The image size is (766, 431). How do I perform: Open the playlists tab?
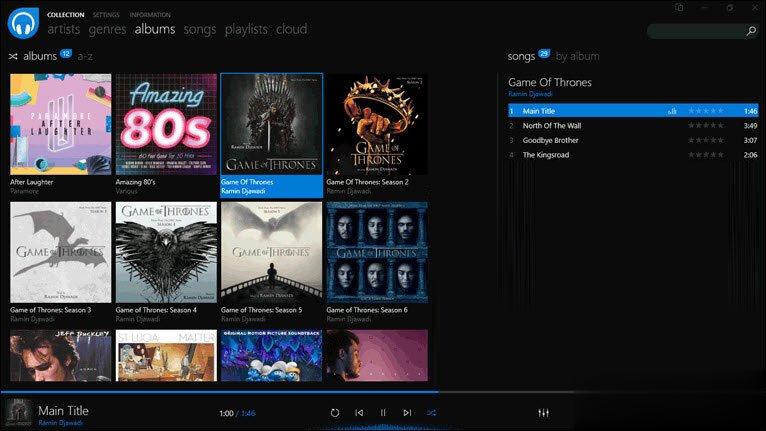pos(246,29)
